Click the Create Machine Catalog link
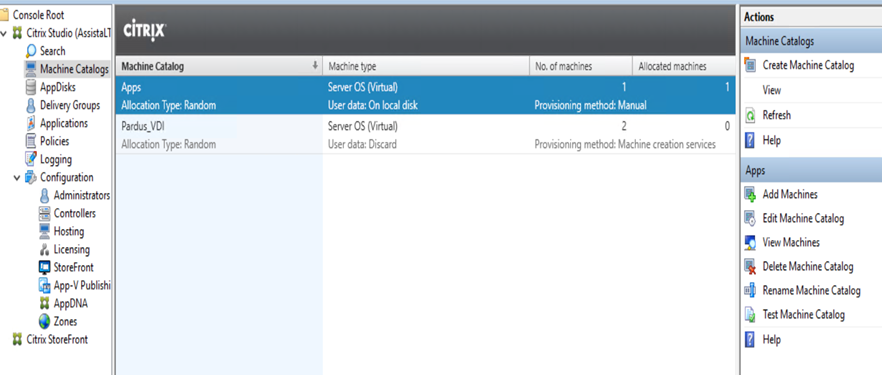Viewport: 882px width, 375px height. click(808, 65)
